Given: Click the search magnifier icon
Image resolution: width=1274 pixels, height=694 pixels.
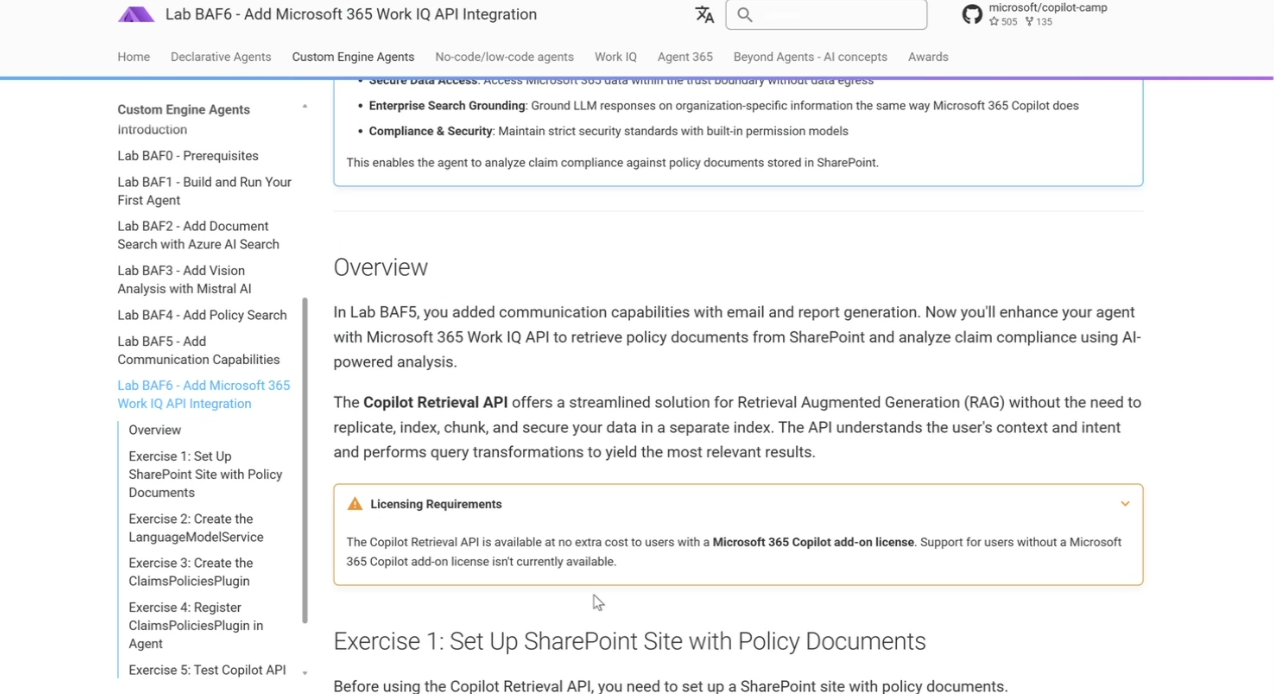Looking at the screenshot, I should pos(745,15).
